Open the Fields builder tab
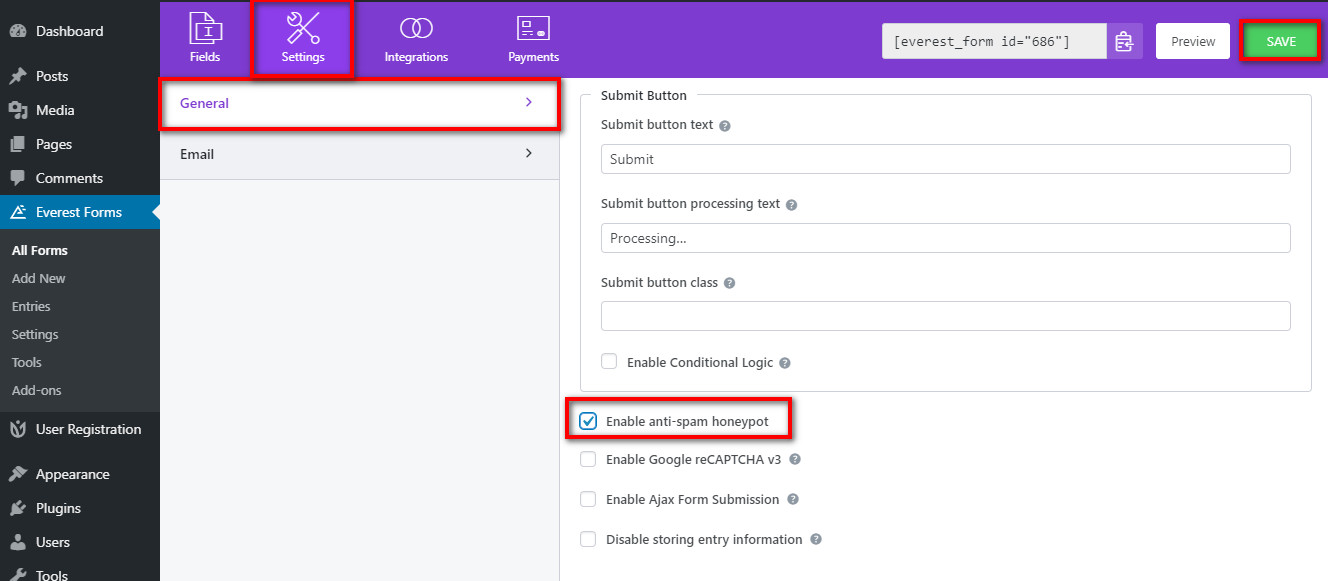The image size is (1328, 581). point(205,39)
